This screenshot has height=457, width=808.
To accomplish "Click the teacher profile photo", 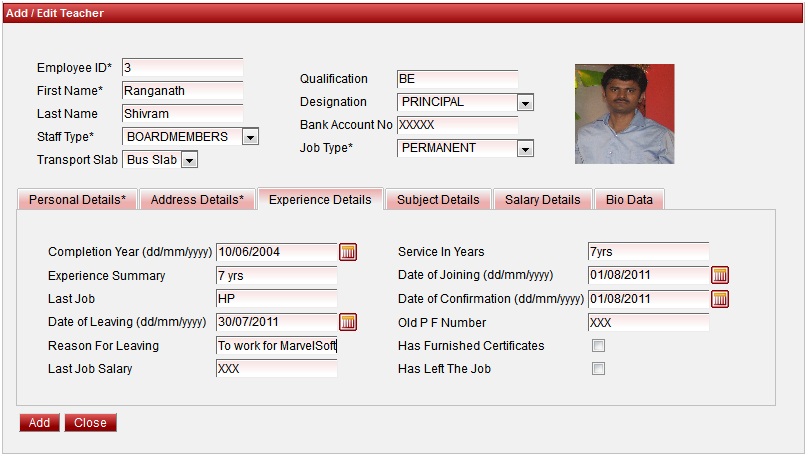I will (624, 114).
